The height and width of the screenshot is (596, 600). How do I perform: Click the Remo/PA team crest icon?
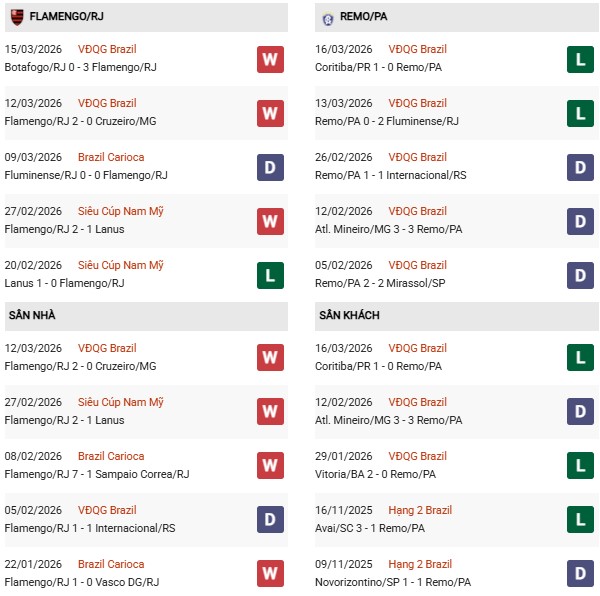coord(329,18)
